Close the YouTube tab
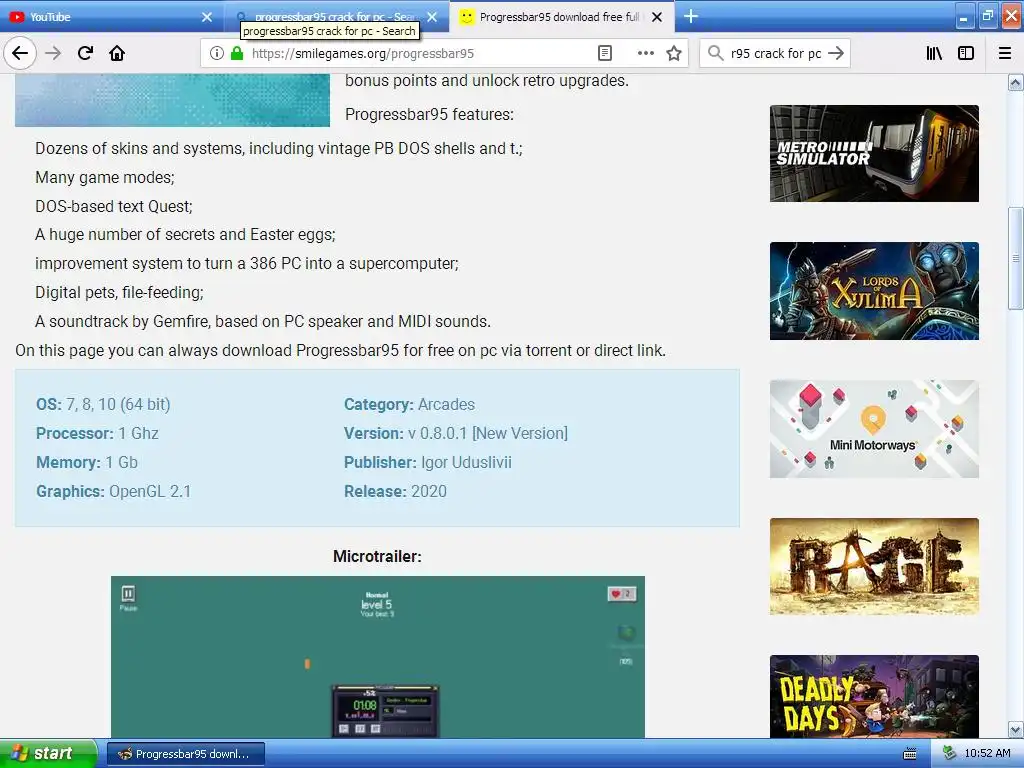The width and height of the screenshot is (1024, 768). click(206, 17)
